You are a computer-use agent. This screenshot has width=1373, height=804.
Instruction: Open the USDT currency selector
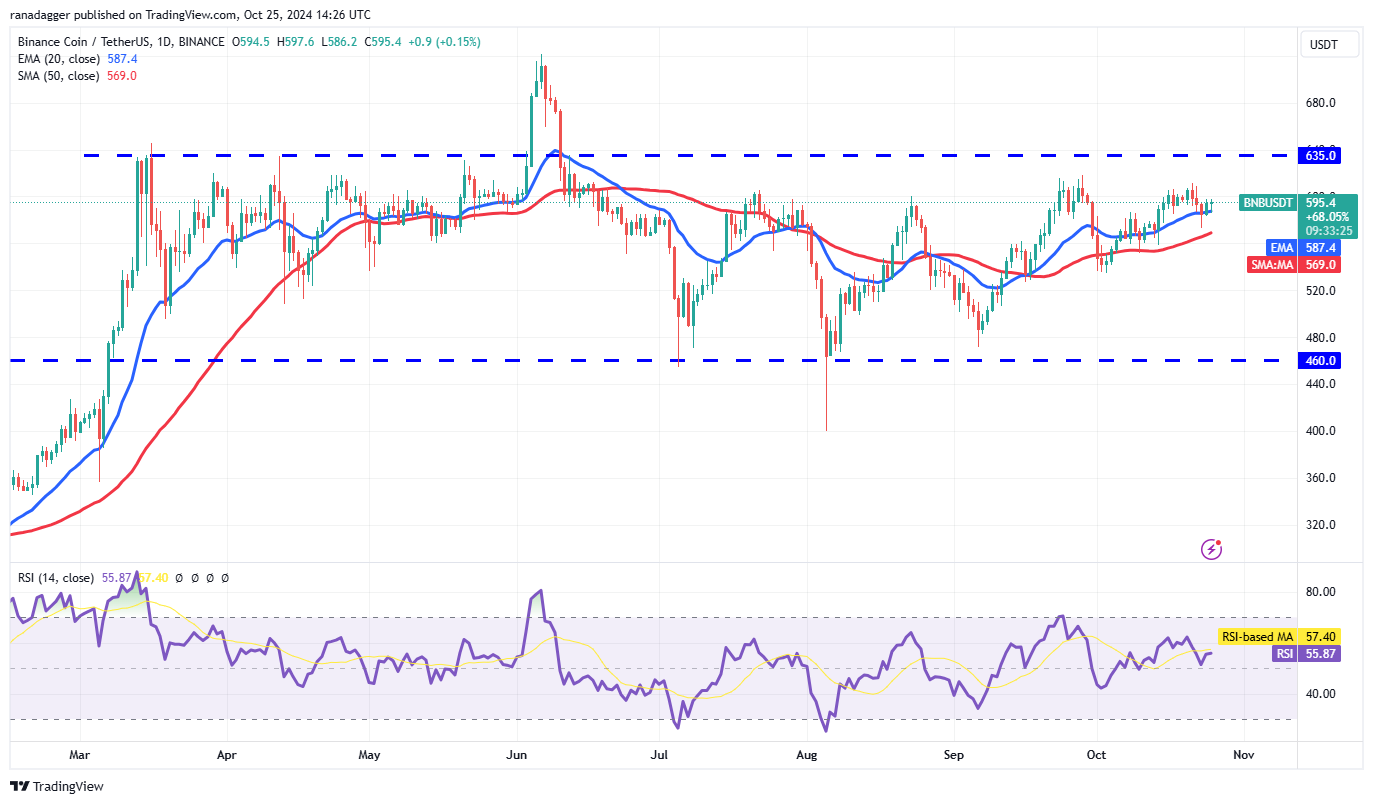pos(1332,44)
